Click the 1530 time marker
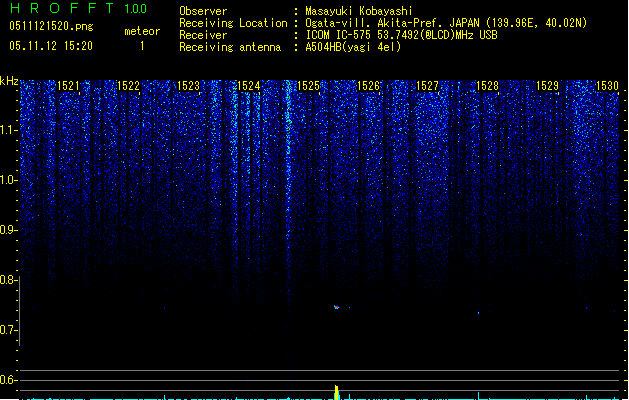Screen dimensions: 629x400 click(x=607, y=86)
